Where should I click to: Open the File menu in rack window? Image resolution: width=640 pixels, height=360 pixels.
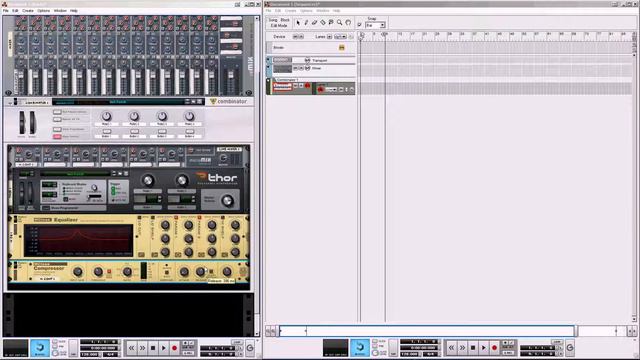pos(6,11)
